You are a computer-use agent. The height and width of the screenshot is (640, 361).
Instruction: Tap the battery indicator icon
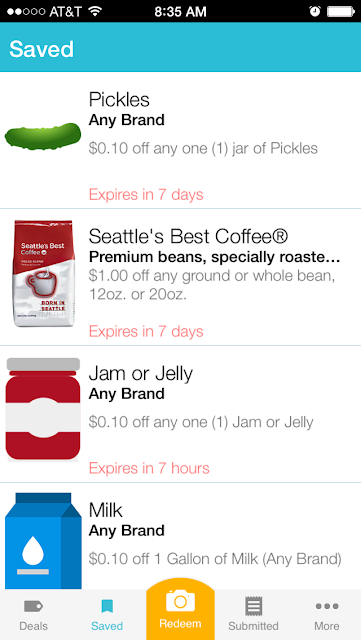tap(341, 11)
